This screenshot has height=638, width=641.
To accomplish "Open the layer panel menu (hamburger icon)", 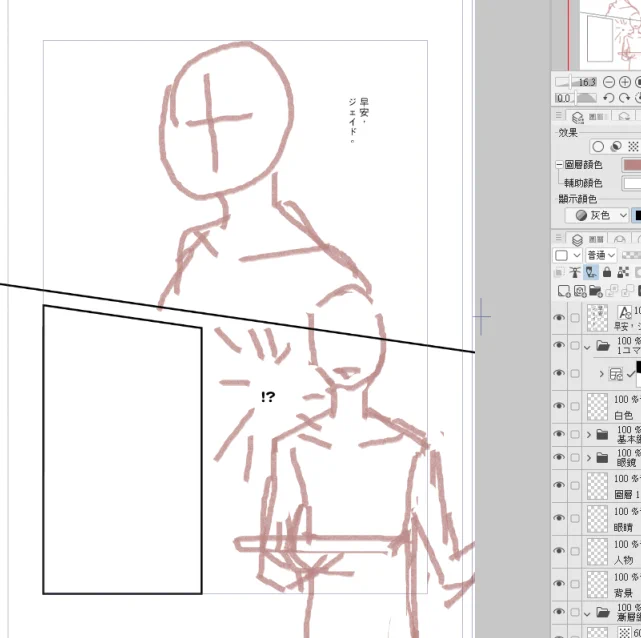I will (x=559, y=237).
